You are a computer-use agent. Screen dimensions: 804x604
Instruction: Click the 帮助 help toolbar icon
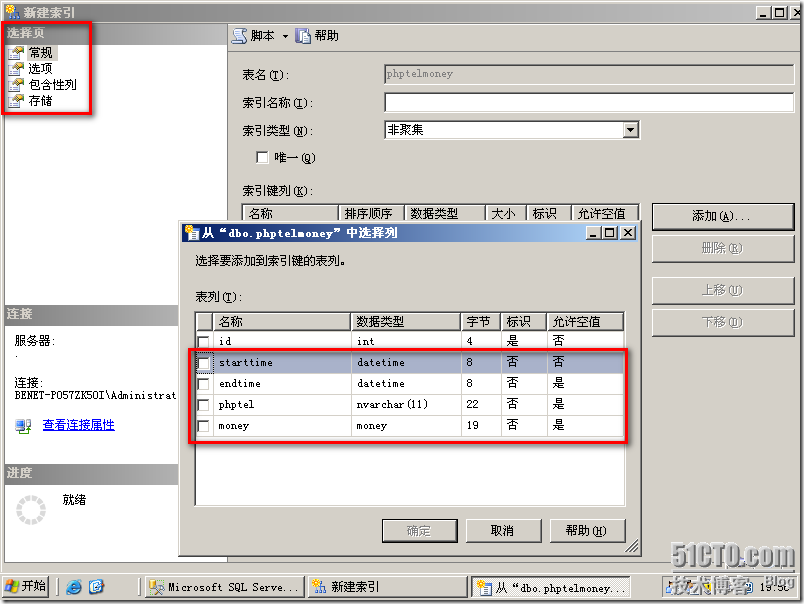pyautogui.click(x=303, y=36)
